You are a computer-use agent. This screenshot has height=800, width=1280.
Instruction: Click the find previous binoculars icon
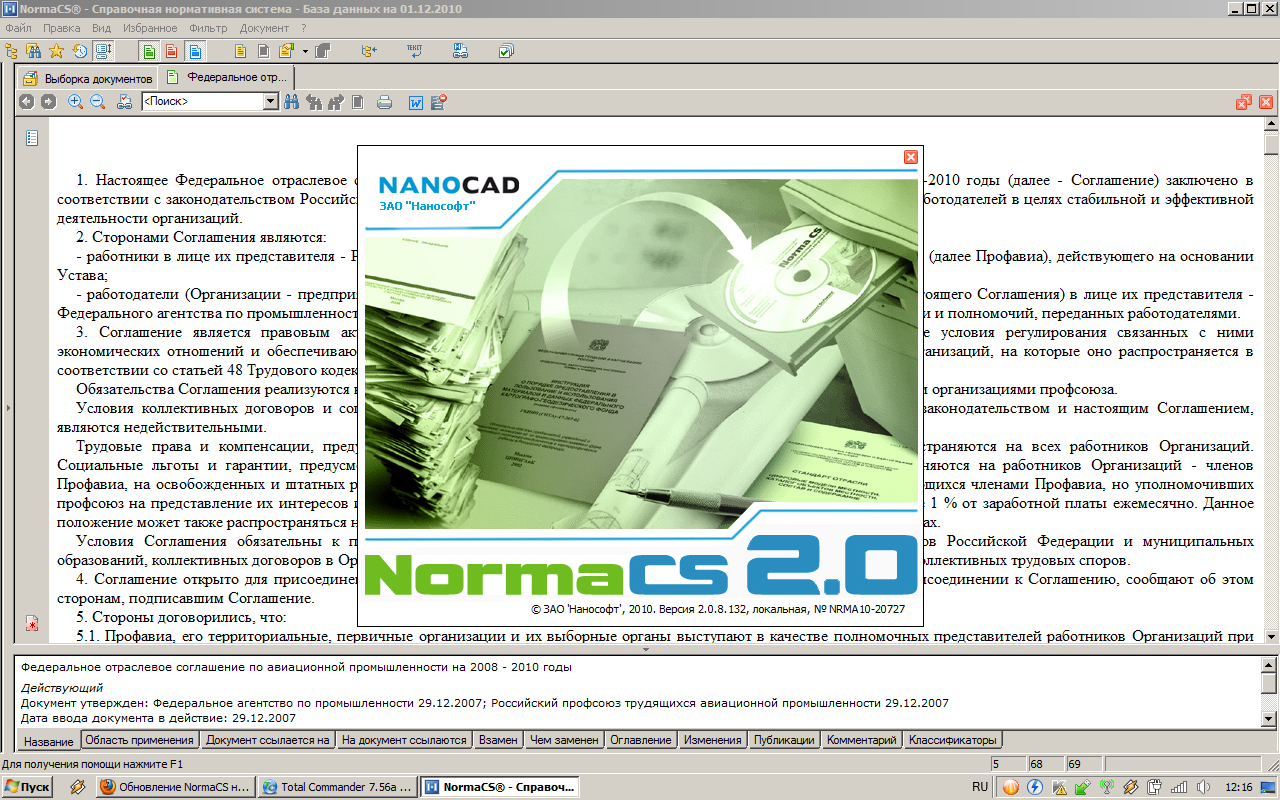tap(314, 101)
